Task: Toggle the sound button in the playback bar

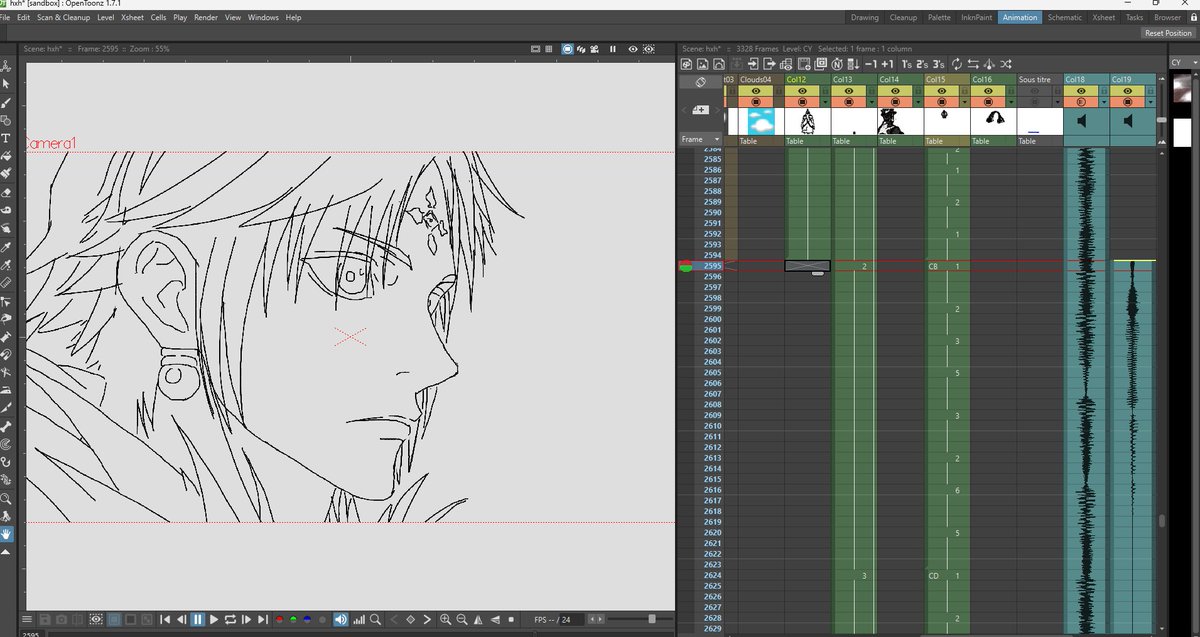Action: pyautogui.click(x=341, y=620)
